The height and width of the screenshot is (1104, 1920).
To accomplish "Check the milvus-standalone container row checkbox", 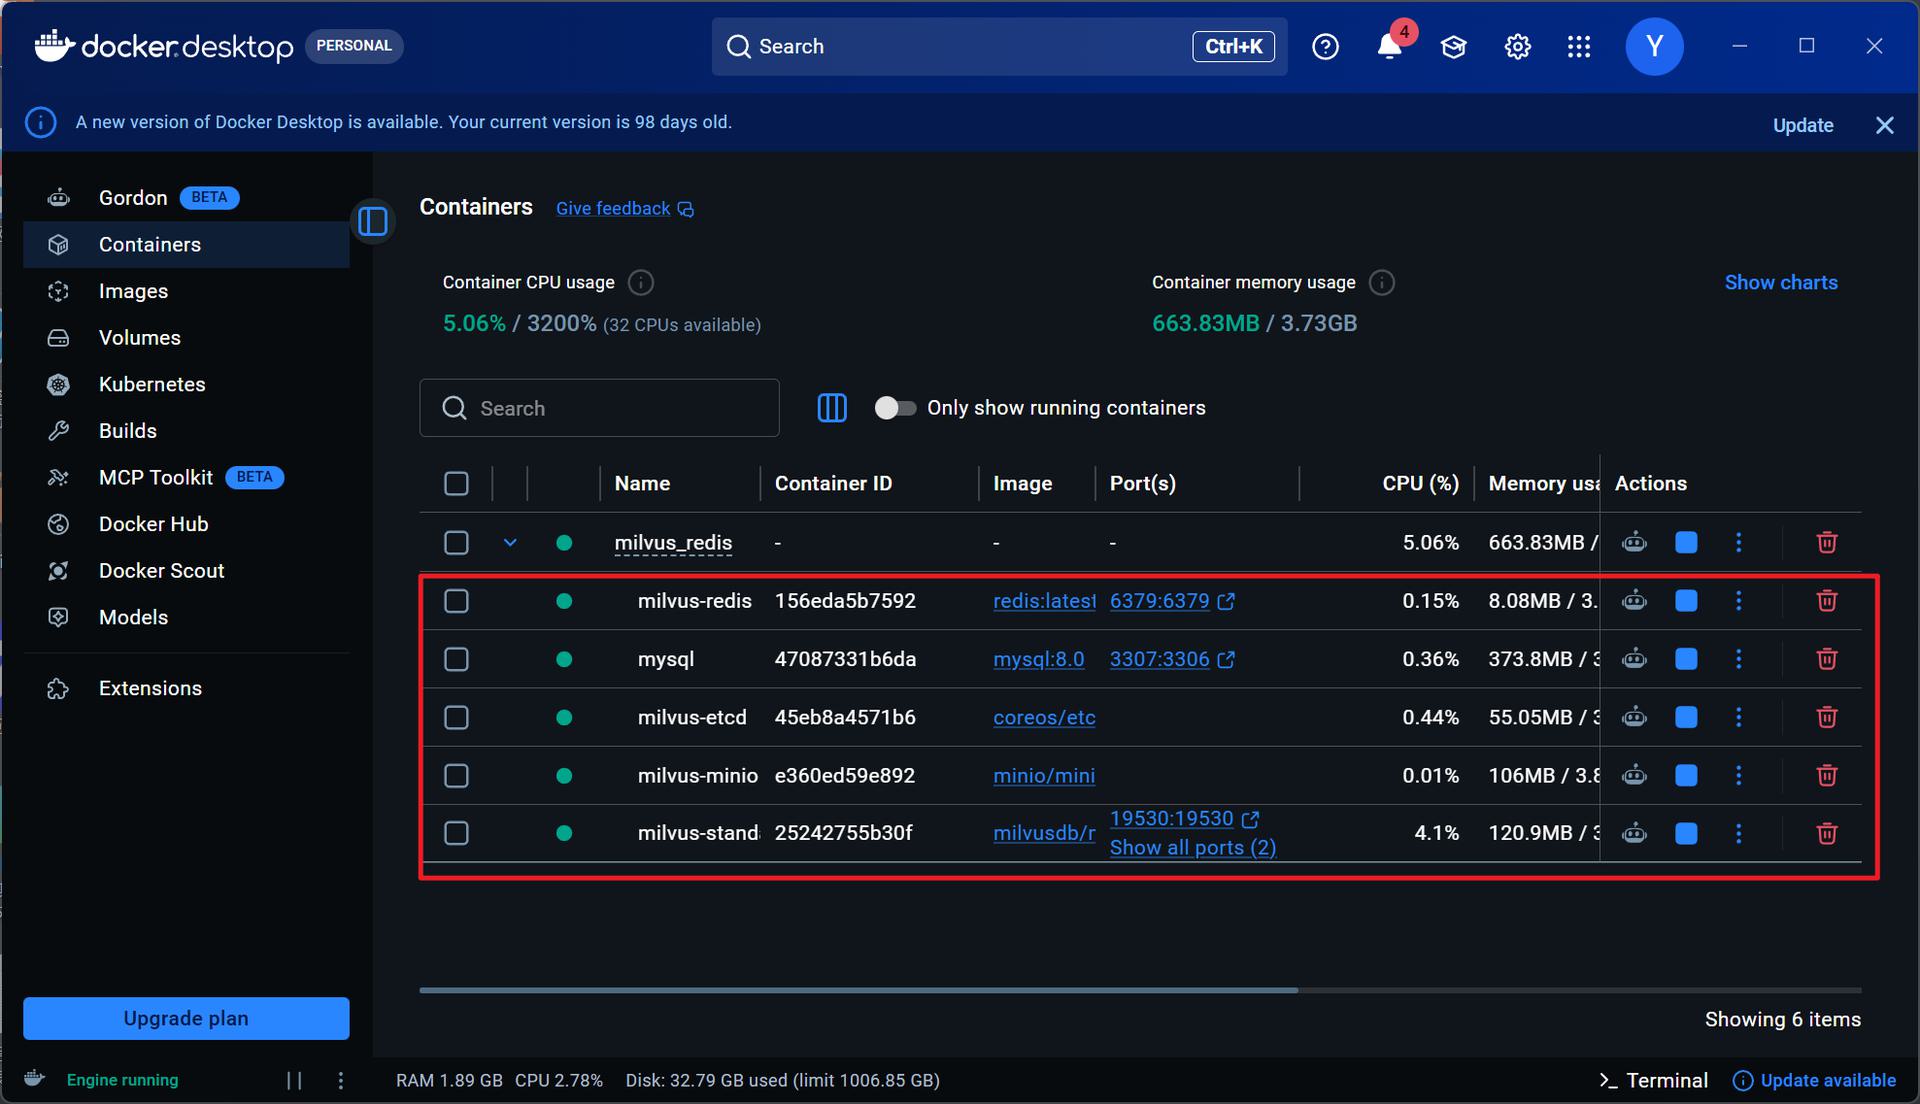I will (456, 833).
